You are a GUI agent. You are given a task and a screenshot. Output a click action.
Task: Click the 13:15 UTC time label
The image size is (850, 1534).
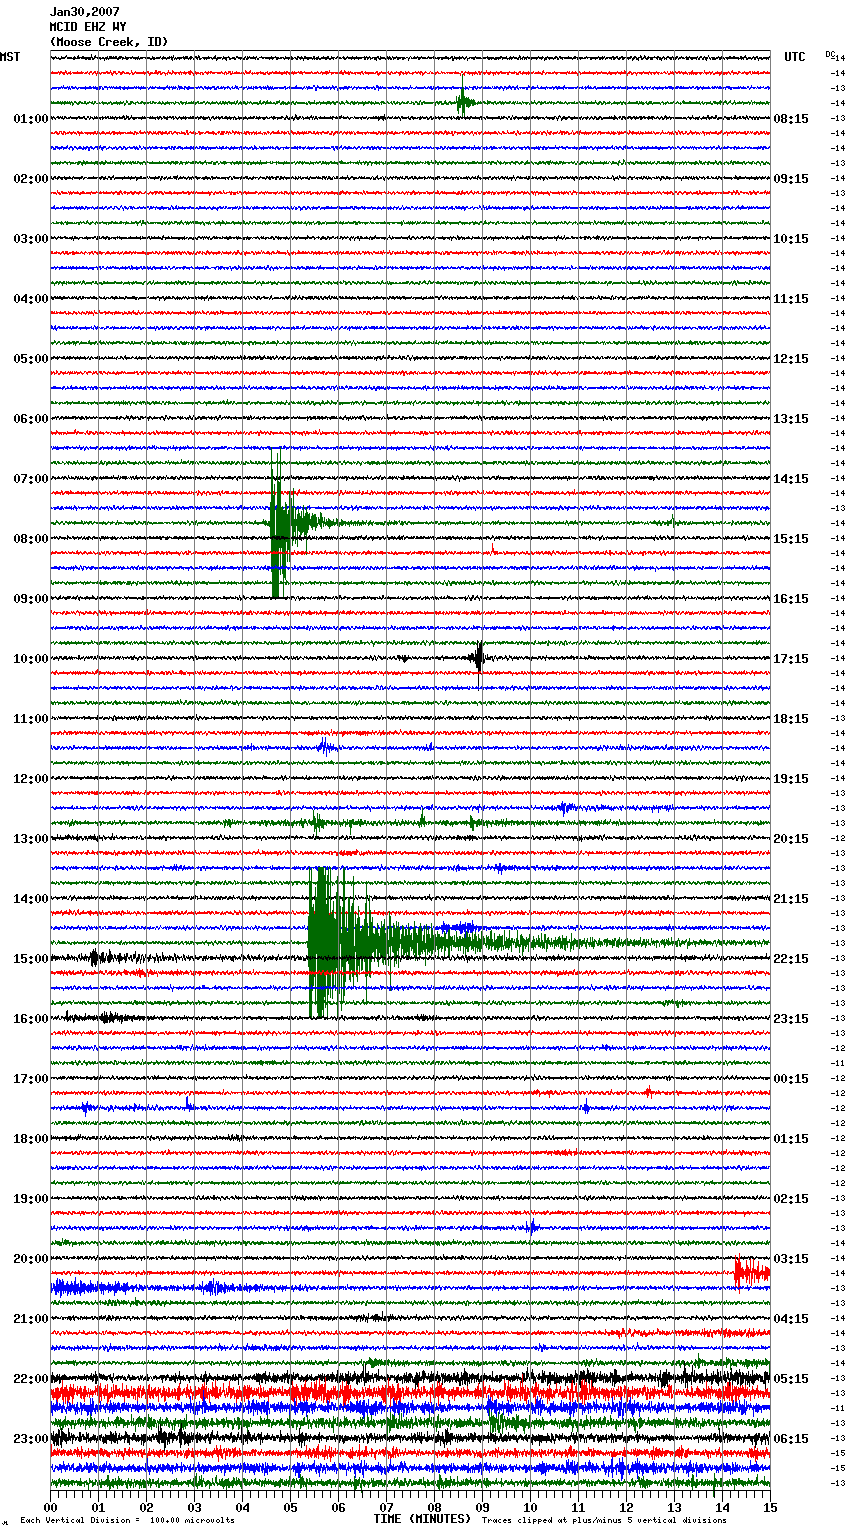(791, 419)
